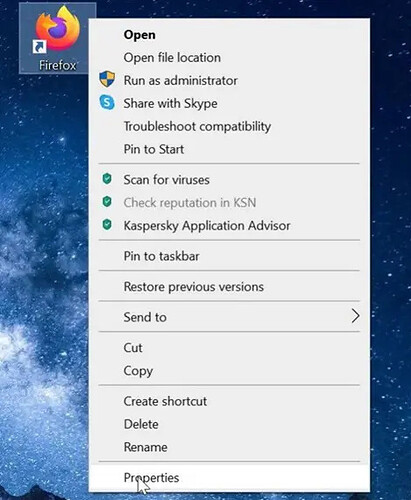Click the Skype logo icon
Screen dimensions: 411x500
(107, 102)
